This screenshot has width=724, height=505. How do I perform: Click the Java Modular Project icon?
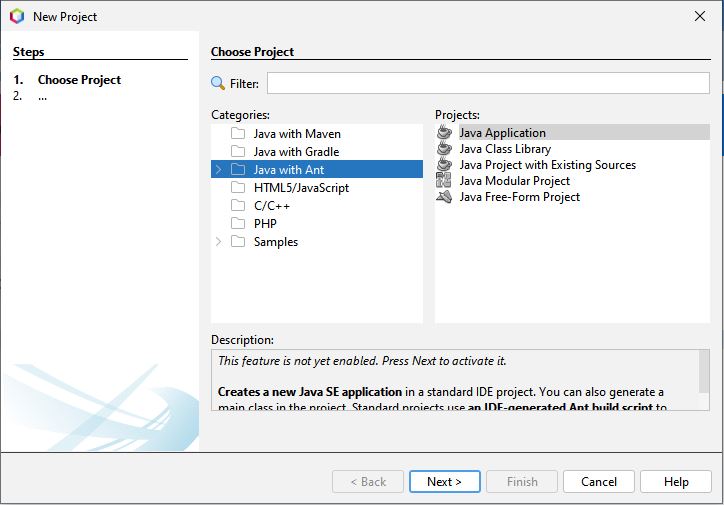click(x=445, y=181)
